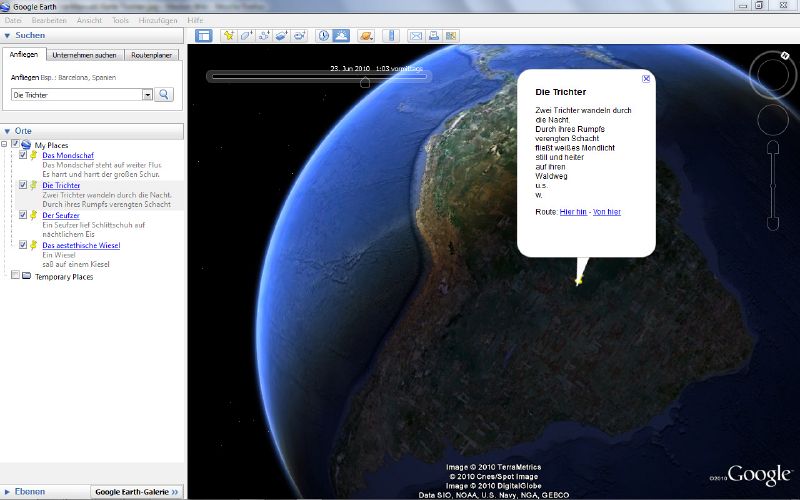Uncheck the Der Seufzer checkbox
Viewport: 800px width, 500px height.
pyautogui.click(x=23, y=215)
